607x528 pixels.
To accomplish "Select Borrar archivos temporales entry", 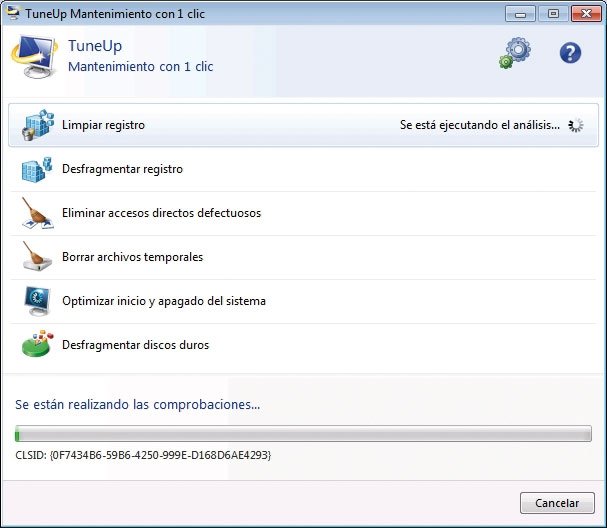I will pos(304,257).
